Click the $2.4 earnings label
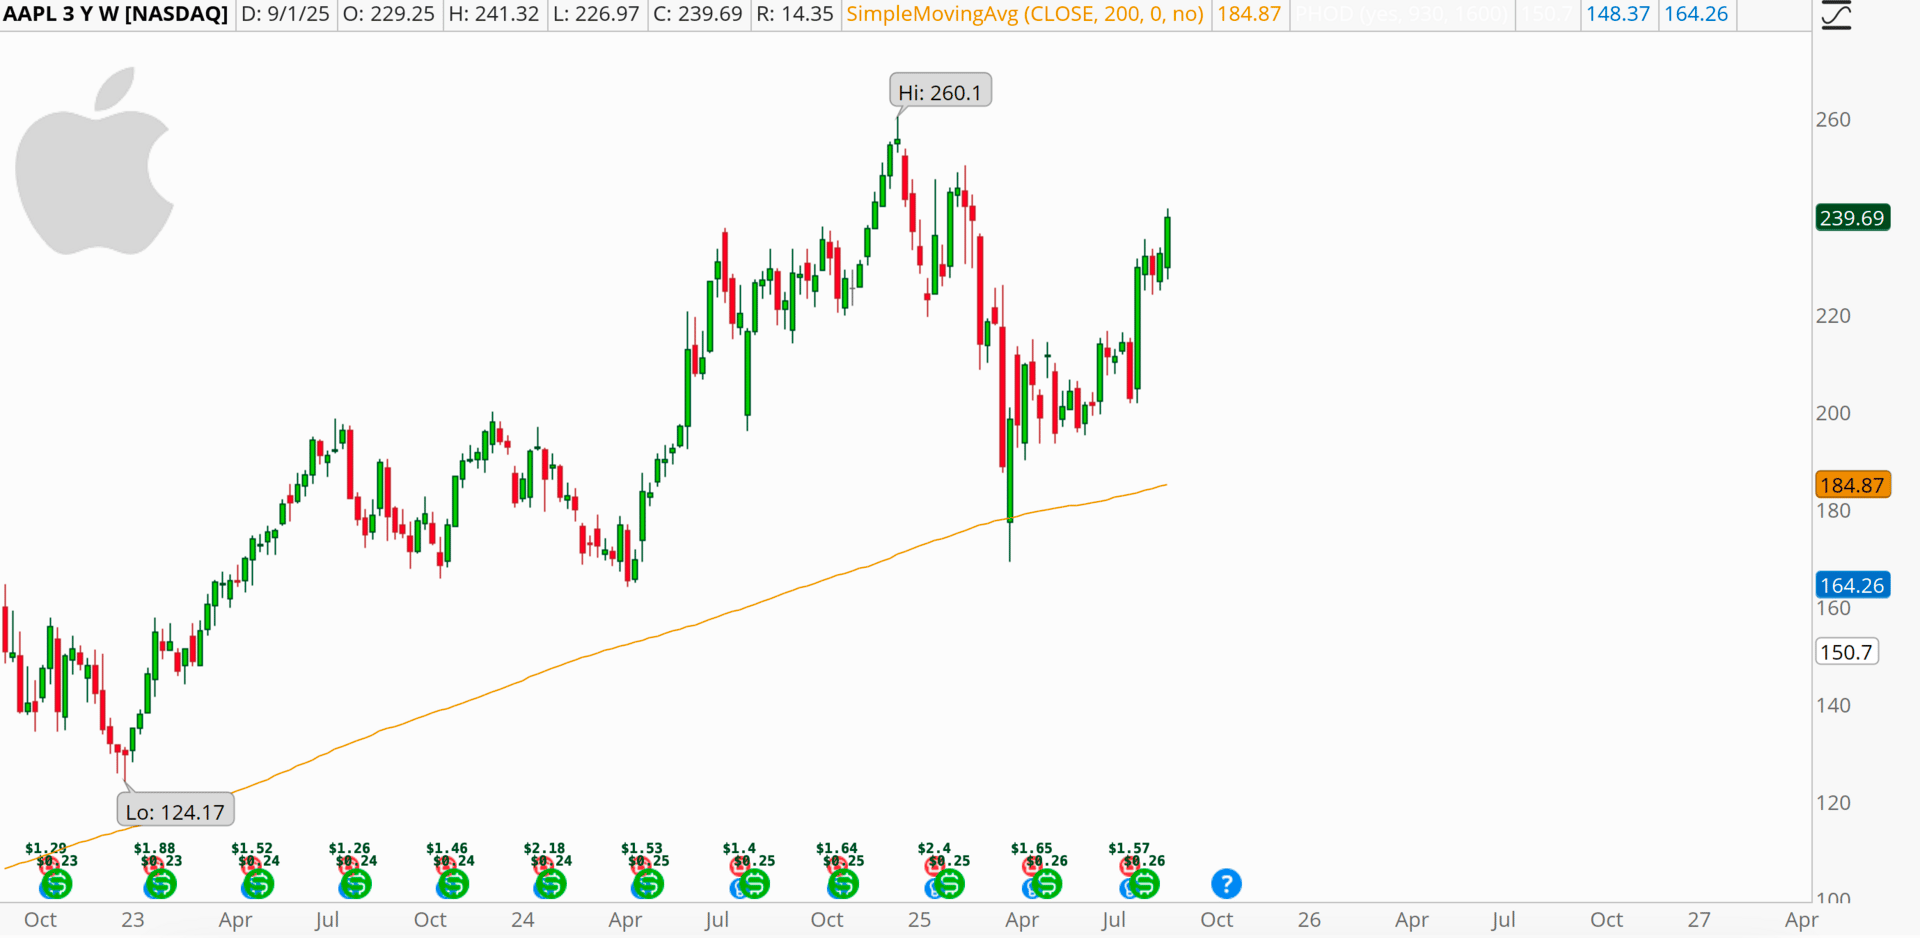 coord(934,848)
